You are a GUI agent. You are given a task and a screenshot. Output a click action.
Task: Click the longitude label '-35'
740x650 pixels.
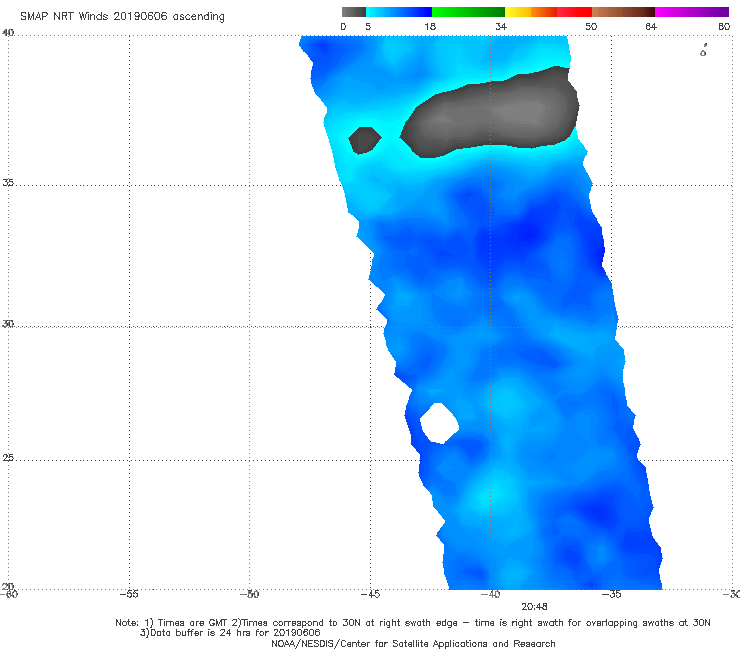click(611, 594)
